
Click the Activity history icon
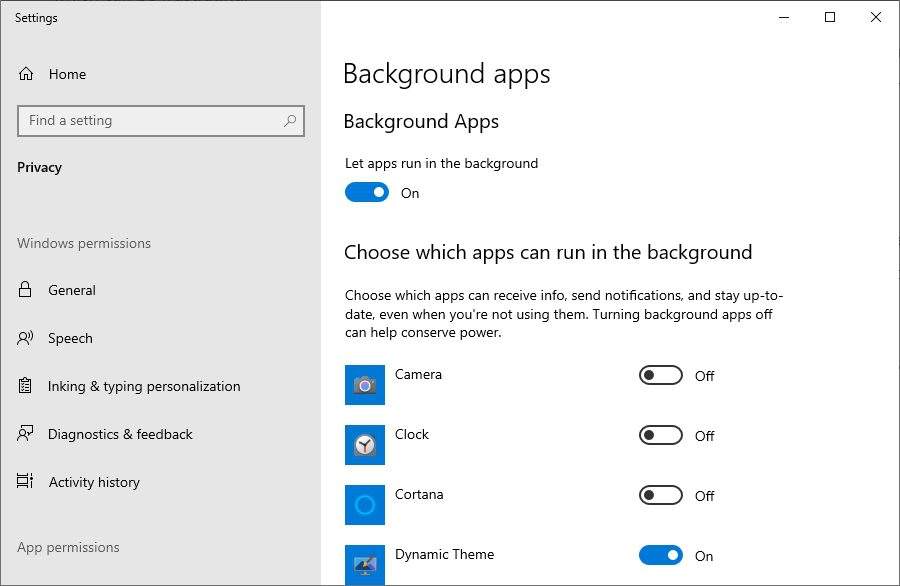pos(25,481)
